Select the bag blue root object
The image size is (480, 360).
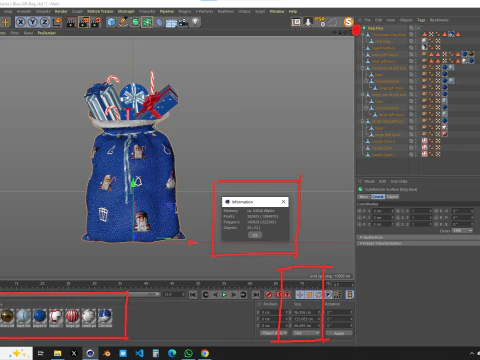click(375, 28)
